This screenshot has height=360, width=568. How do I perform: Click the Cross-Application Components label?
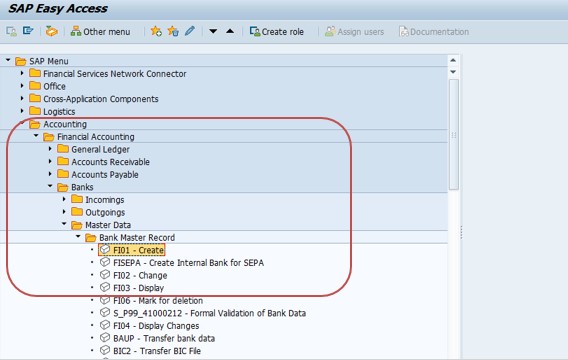101,99
